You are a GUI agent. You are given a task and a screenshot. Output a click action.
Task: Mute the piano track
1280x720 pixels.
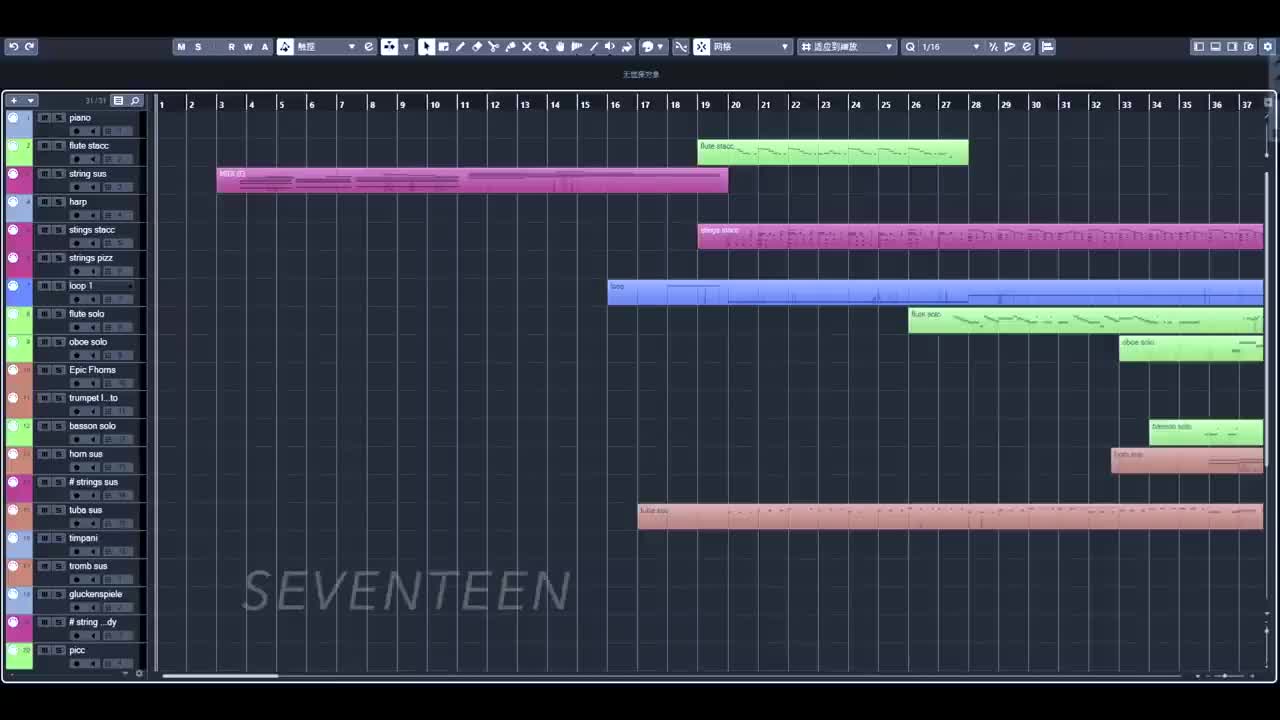(44, 117)
